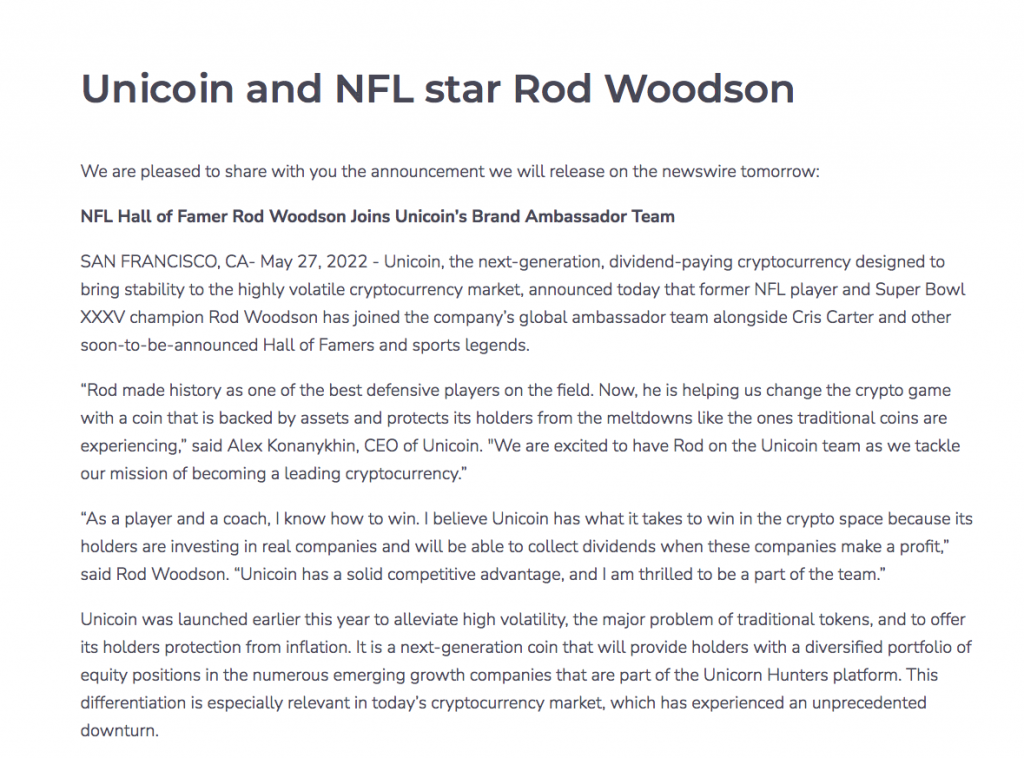Click the intro sentence about the newswire announcement

coord(449,171)
